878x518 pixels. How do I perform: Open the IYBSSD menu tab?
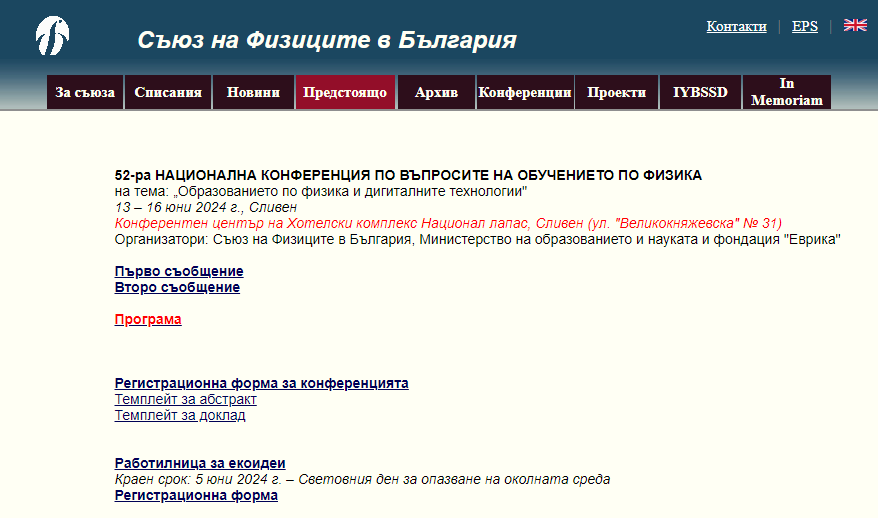700,92
